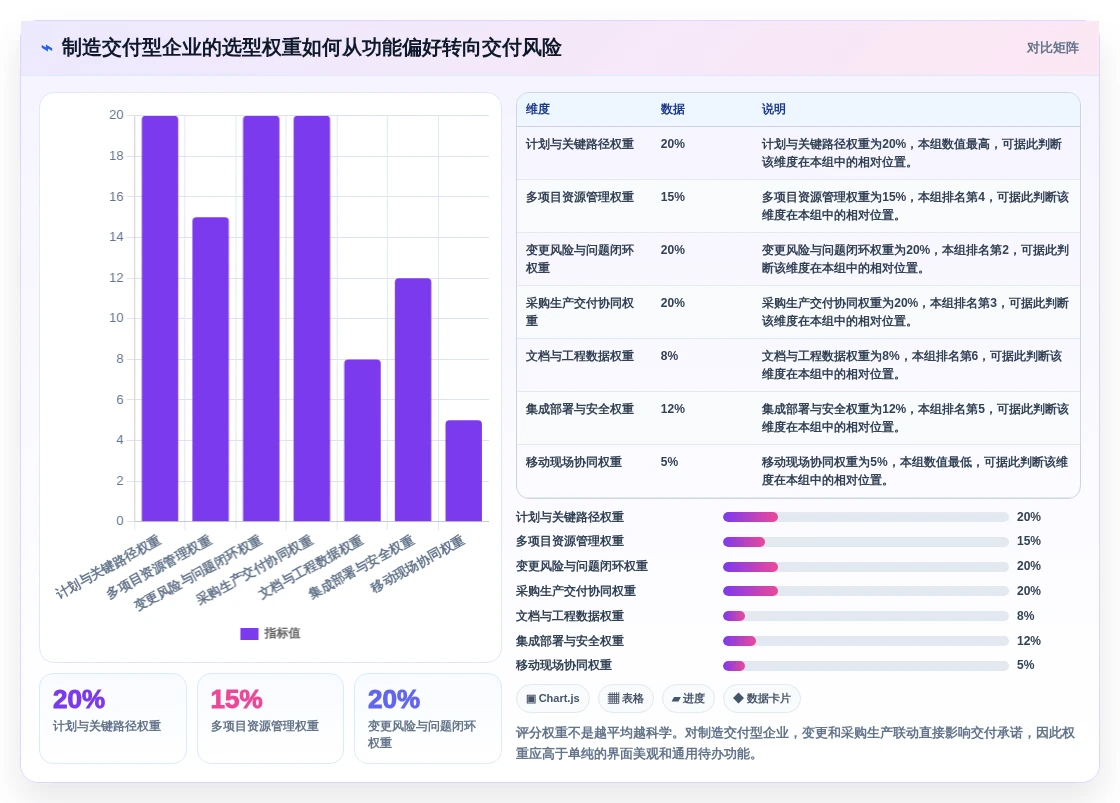
Task: Click the description mentioning 本组数值最低
Action: pos(915,472)
